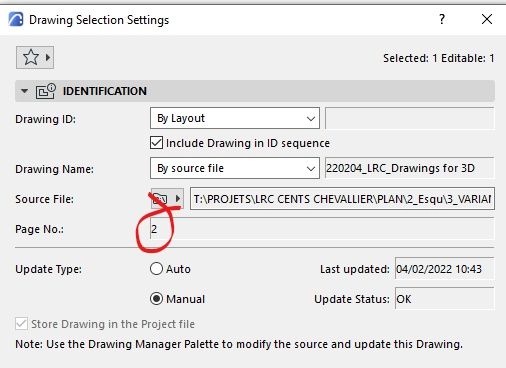Click the Archicad logo in the title bar

click(16, 20)
